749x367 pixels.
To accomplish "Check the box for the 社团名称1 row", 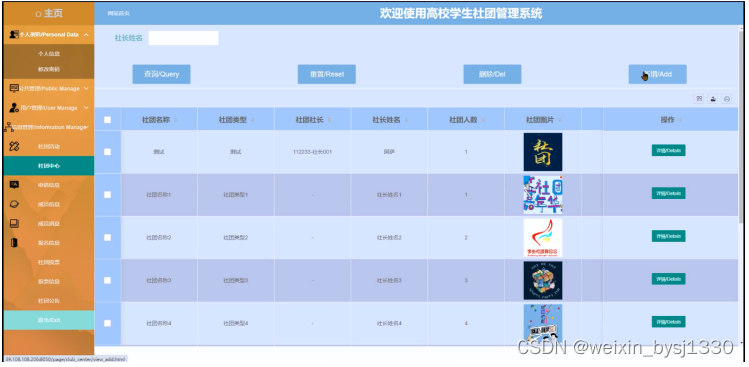I will [x=107, y=194].
